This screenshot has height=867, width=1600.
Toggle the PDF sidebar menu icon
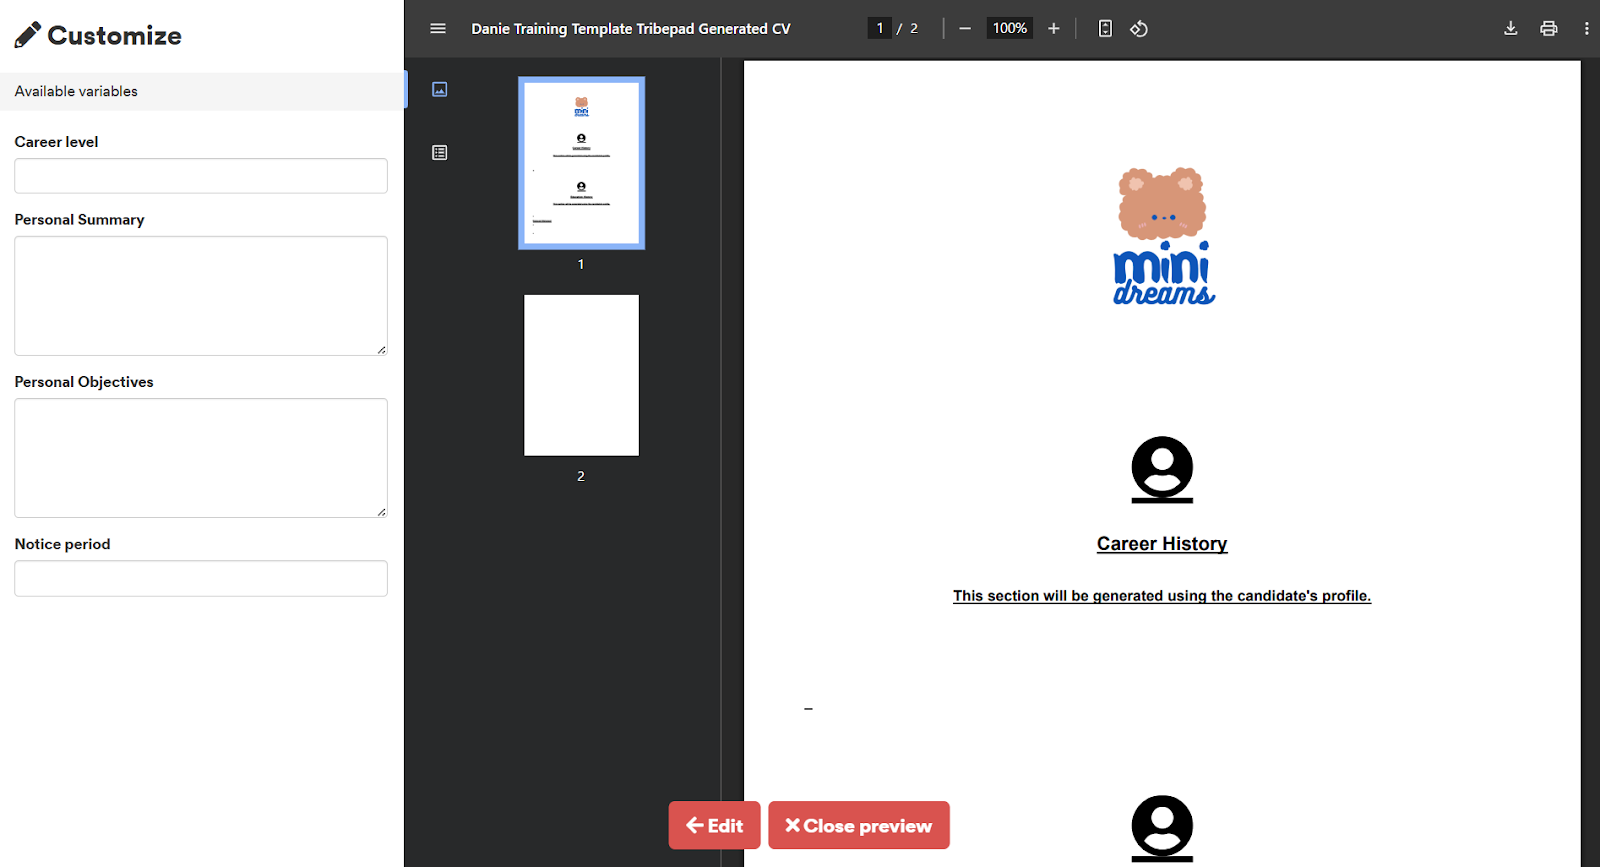tap(438, 29)
